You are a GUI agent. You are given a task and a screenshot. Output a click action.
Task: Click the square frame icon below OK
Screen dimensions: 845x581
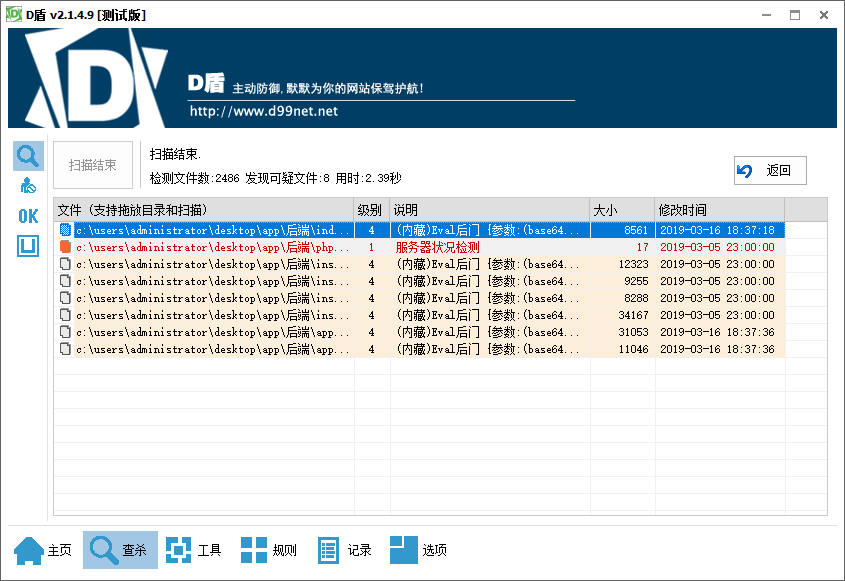tap(28, 246)
